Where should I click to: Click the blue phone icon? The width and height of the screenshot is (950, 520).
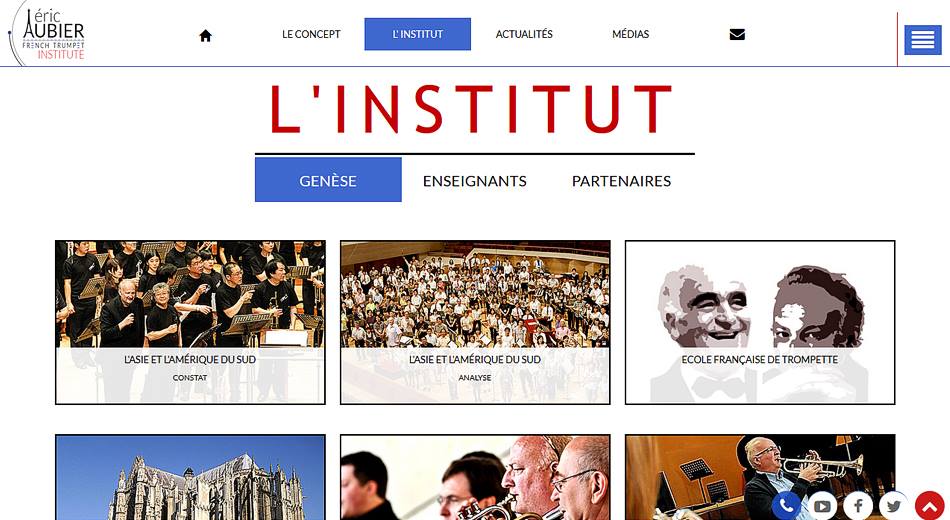point(786,505)
